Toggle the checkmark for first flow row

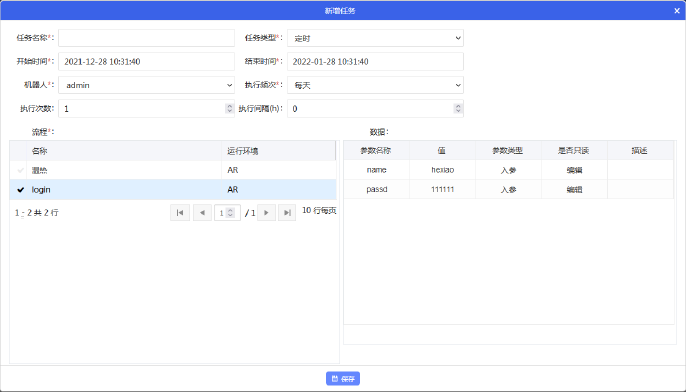click(20, 170)
